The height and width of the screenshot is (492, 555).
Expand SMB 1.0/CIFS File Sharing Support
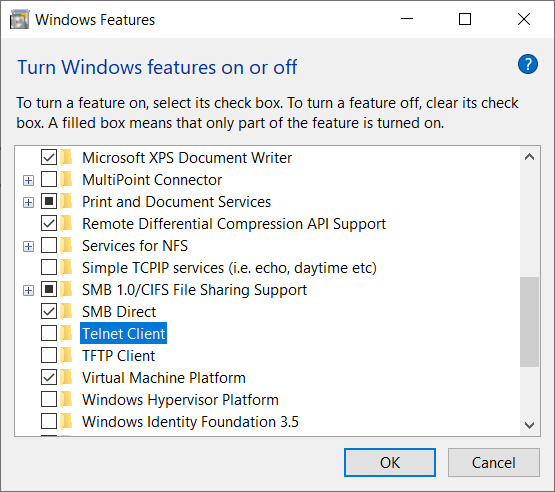click(x=28, y=291)
